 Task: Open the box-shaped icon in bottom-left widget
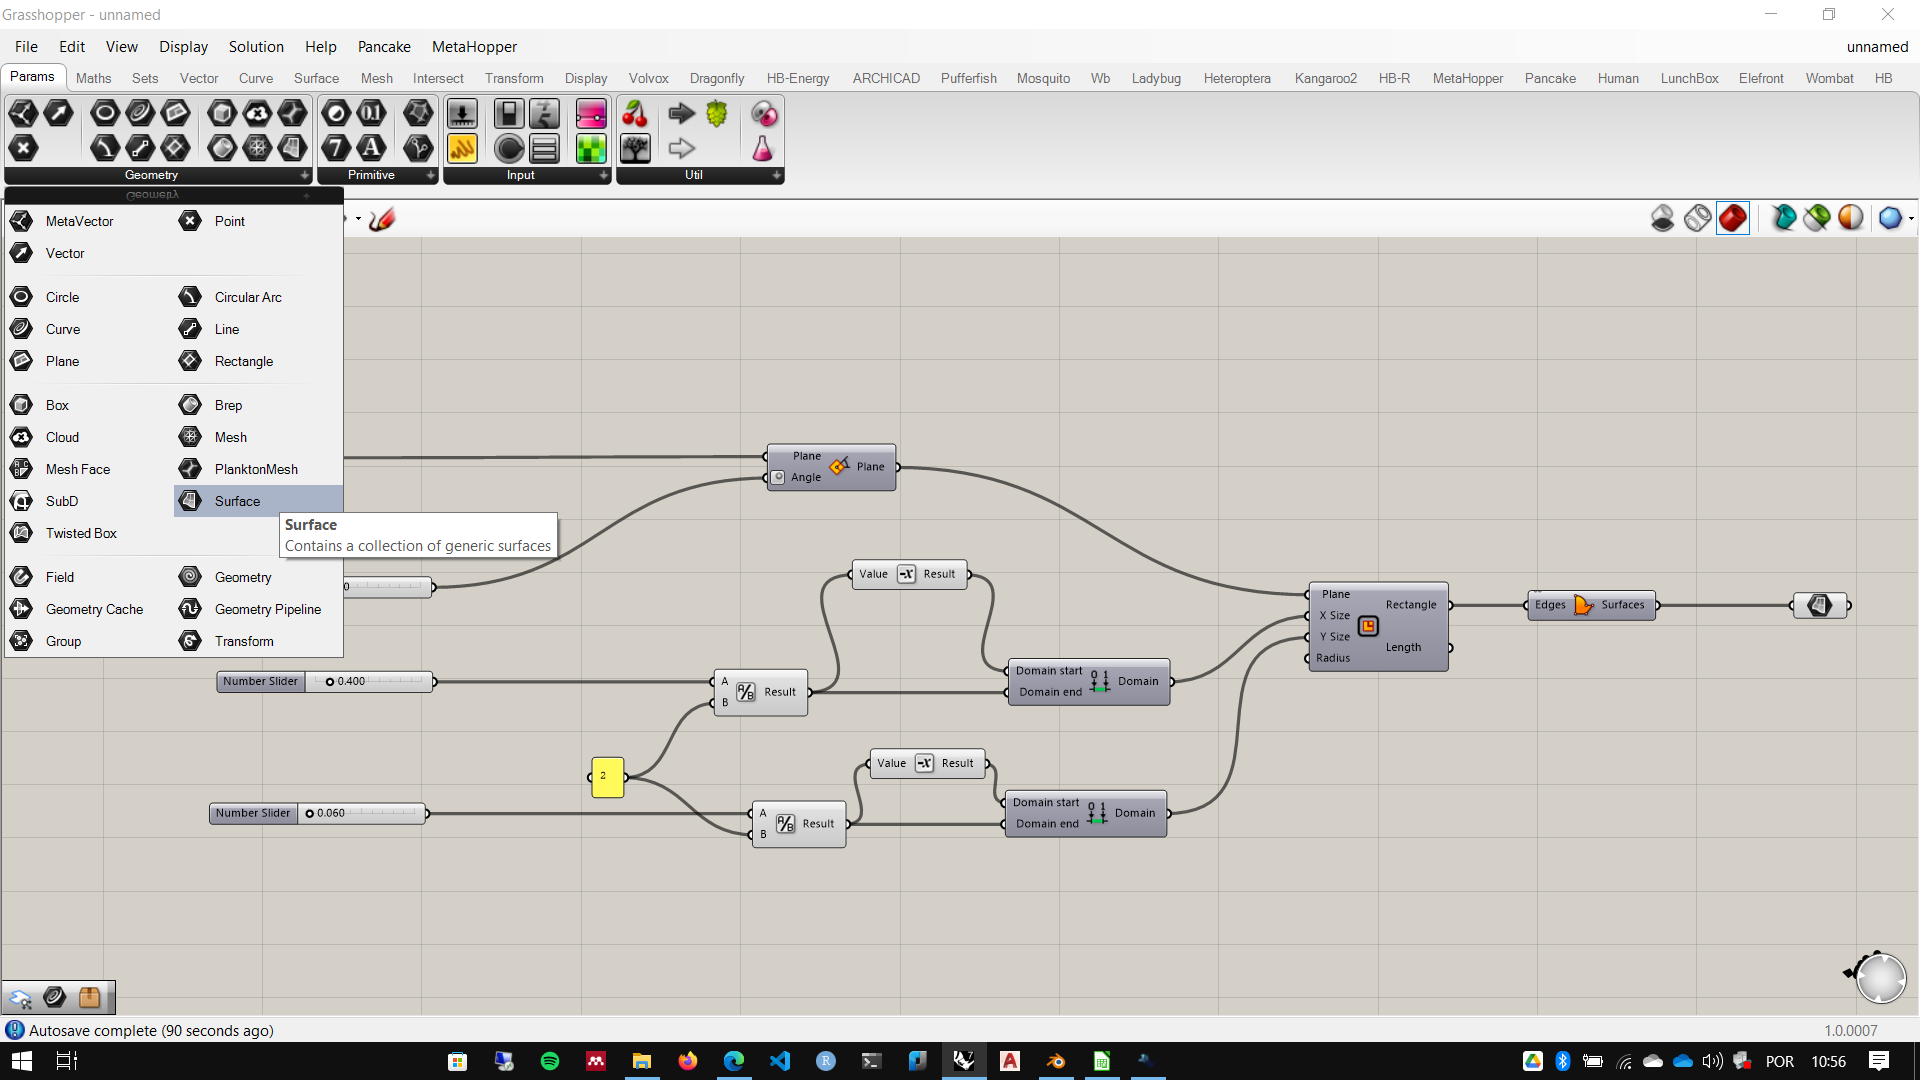(89, 997)
